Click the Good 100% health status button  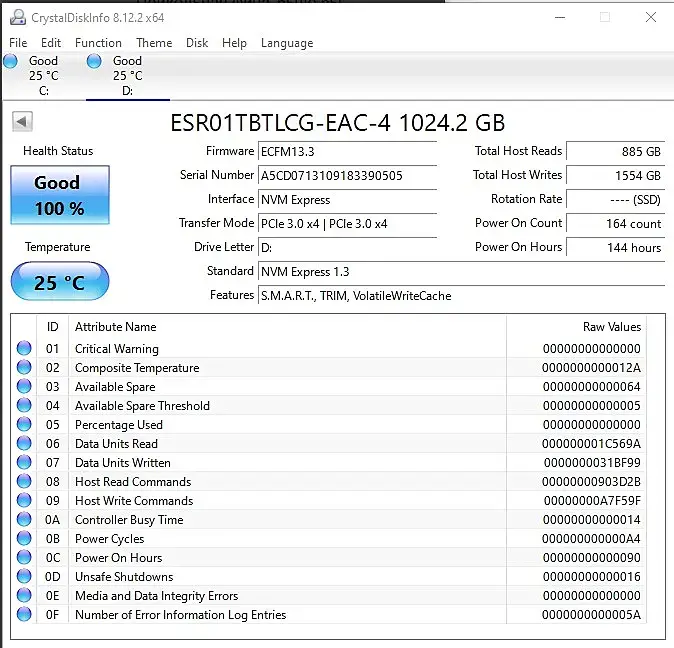coord(59,195)
